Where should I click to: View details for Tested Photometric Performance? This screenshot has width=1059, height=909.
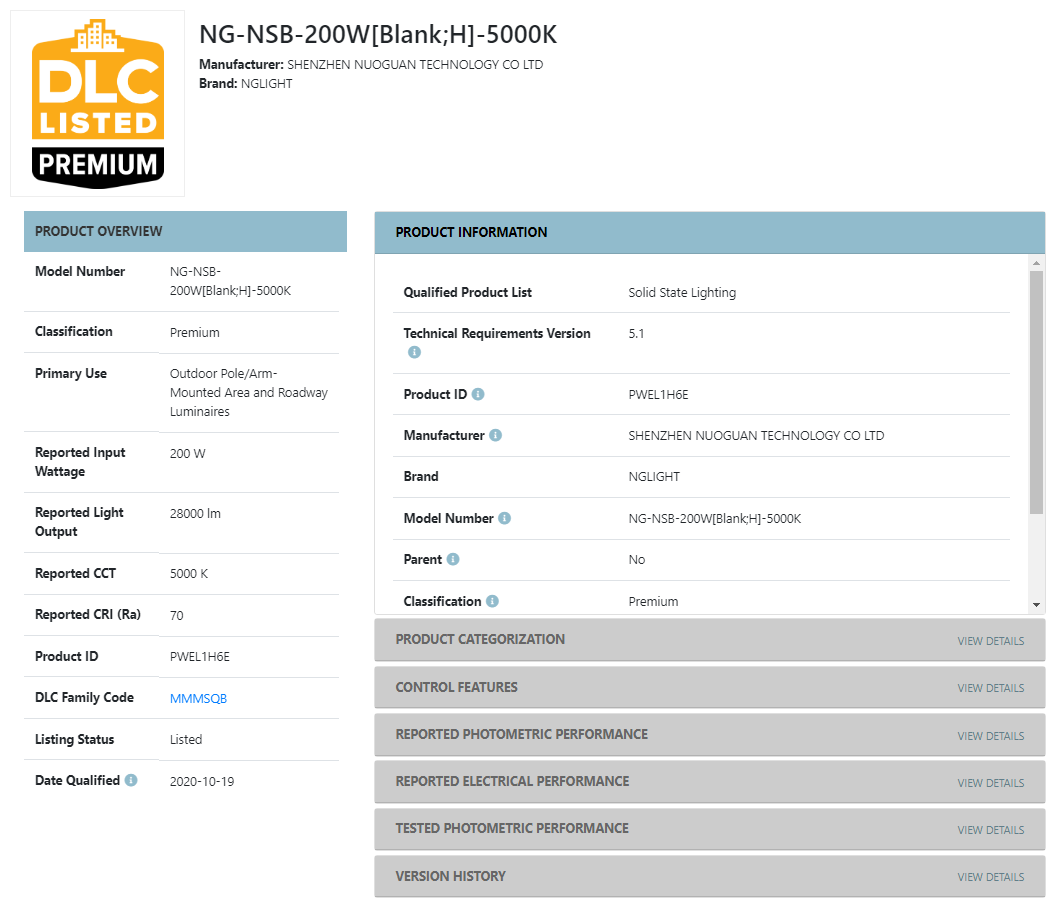point(990,830)
